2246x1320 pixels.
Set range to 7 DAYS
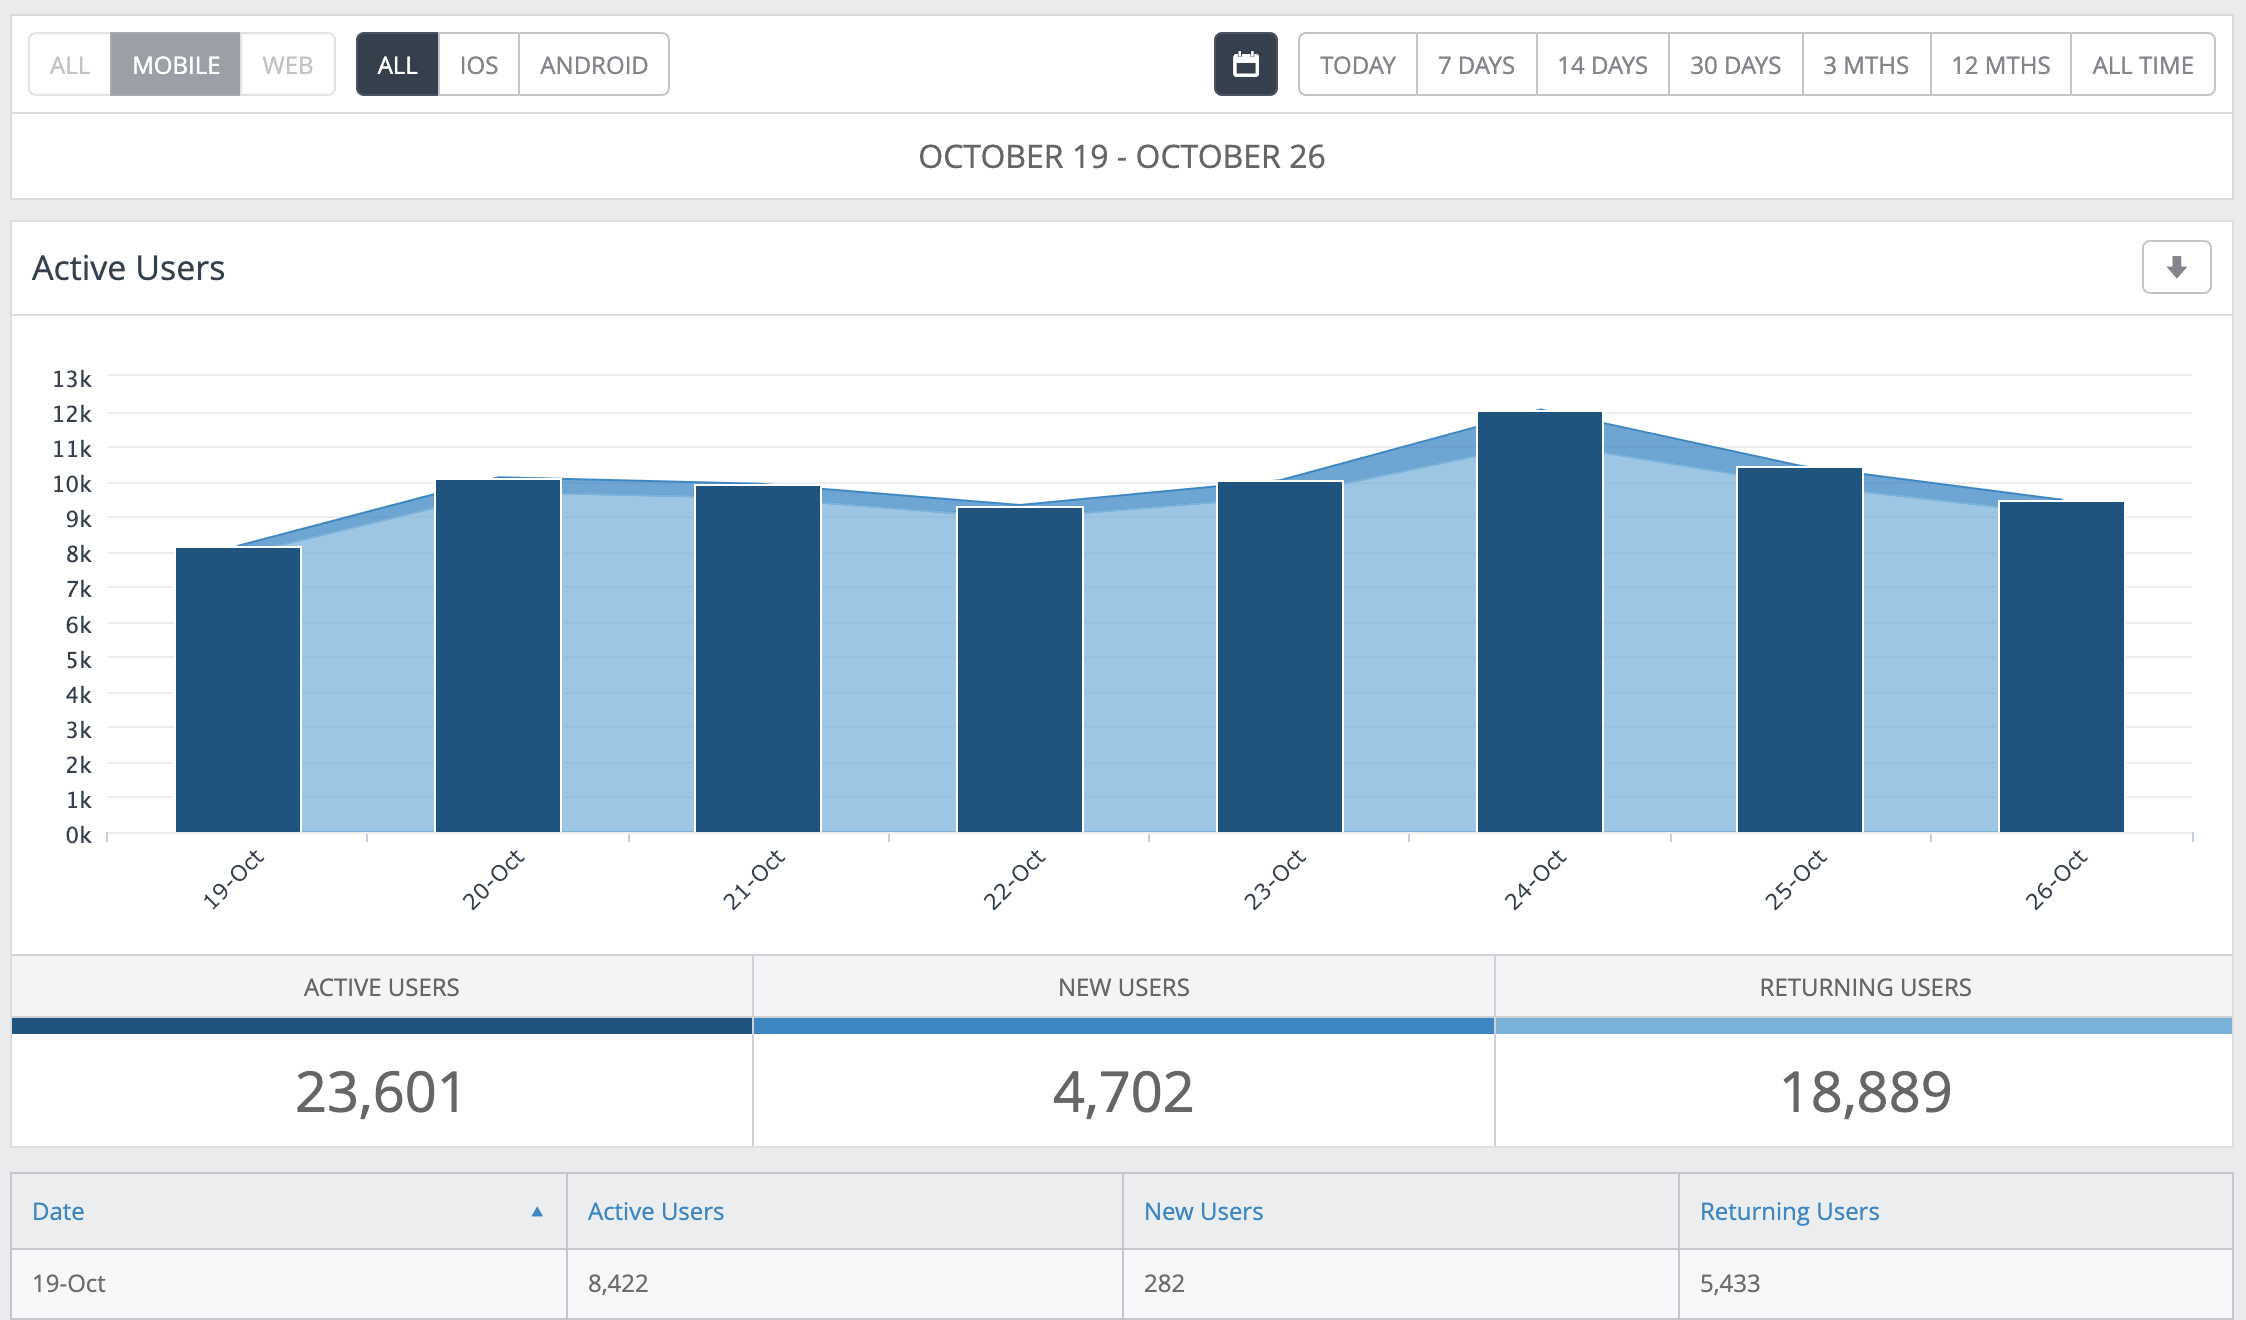coord(1476,65)
